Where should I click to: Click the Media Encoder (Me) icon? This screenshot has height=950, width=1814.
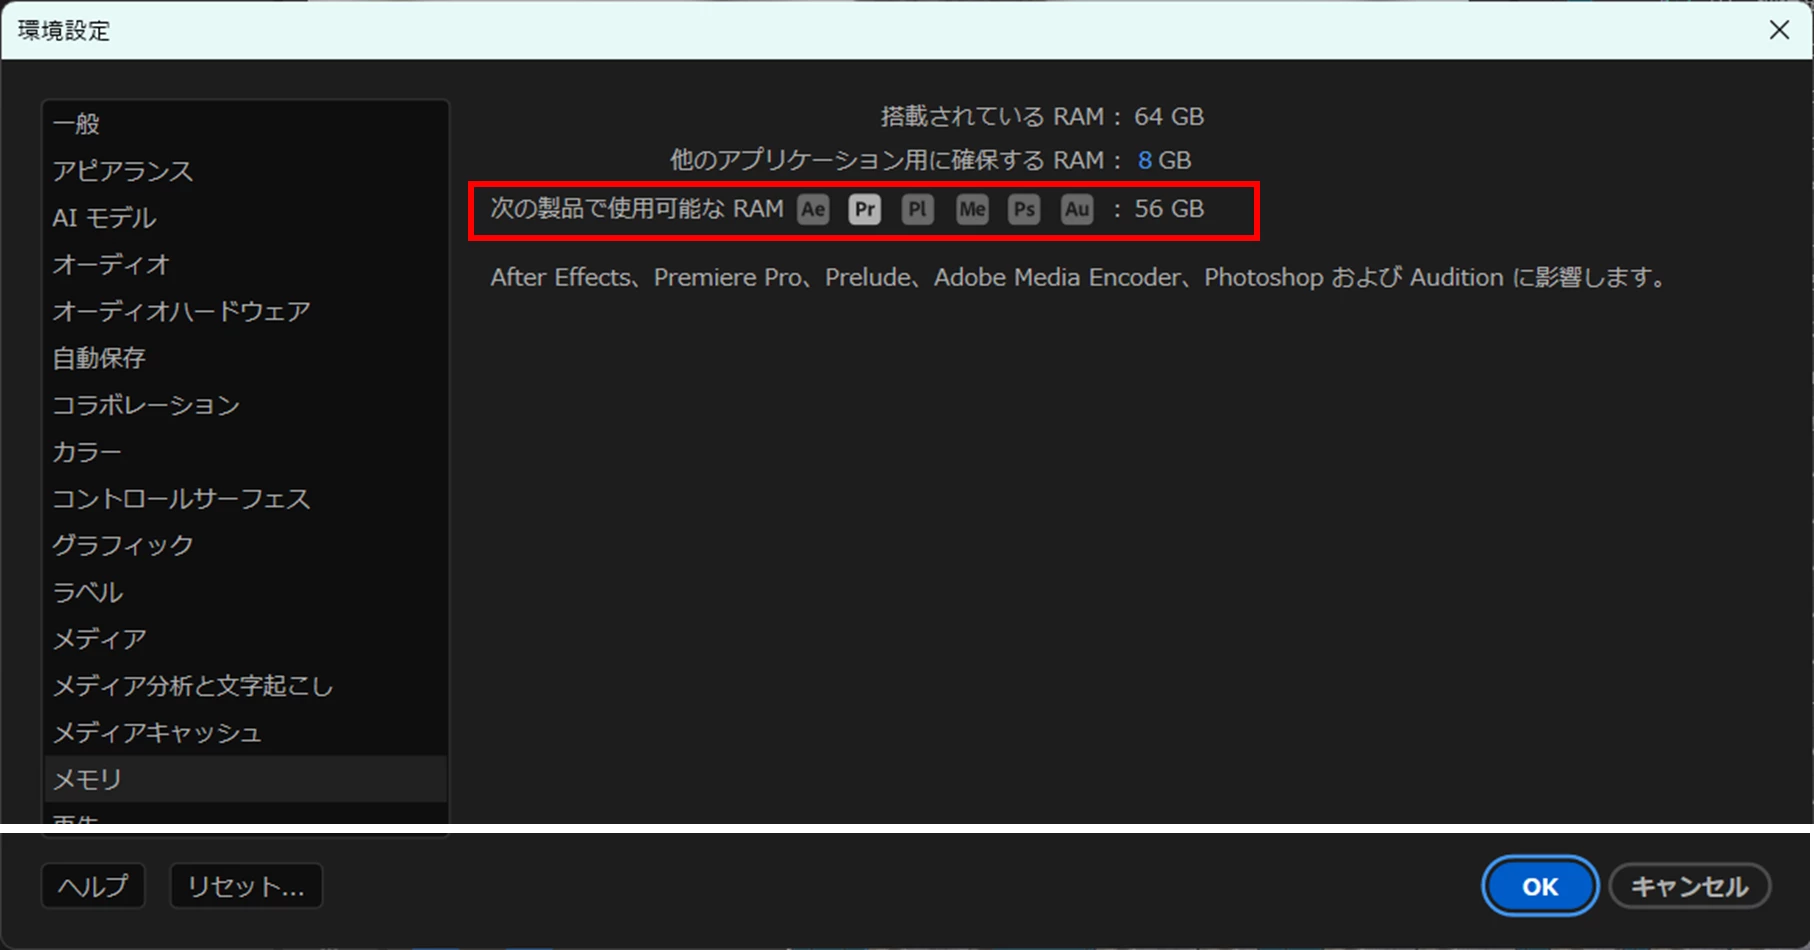click(x=972, y=209)
